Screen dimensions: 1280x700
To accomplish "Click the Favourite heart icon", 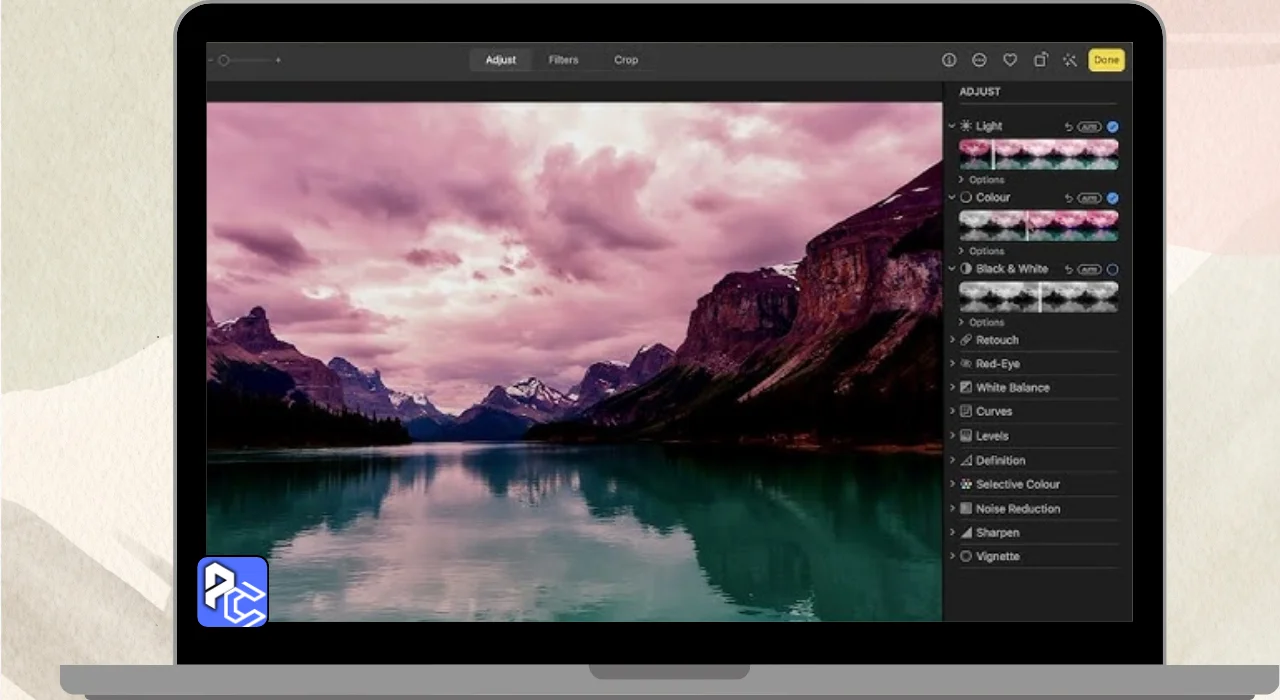I will tap(1010, 60).
